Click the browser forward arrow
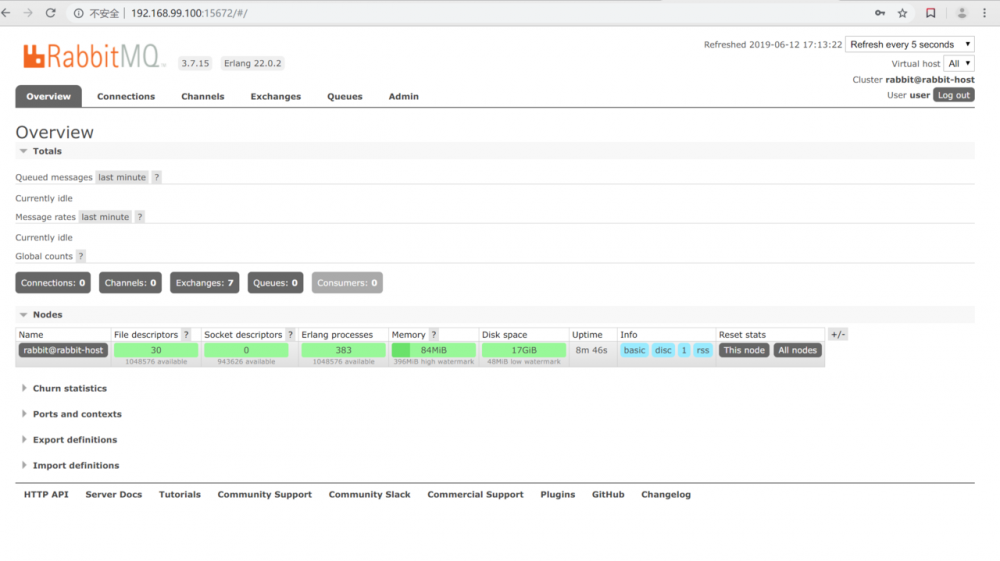1000x561 pixels. point(28,13)
